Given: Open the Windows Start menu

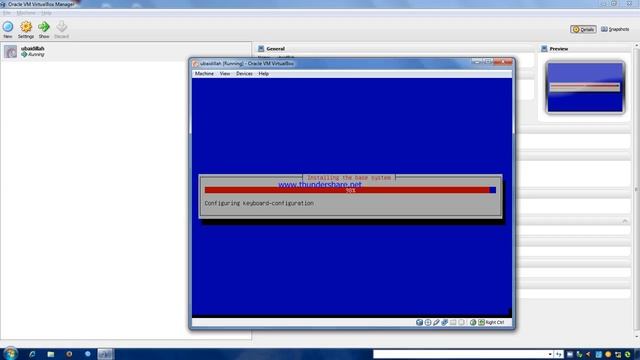Looking at the screenshot, I should 10,354.
